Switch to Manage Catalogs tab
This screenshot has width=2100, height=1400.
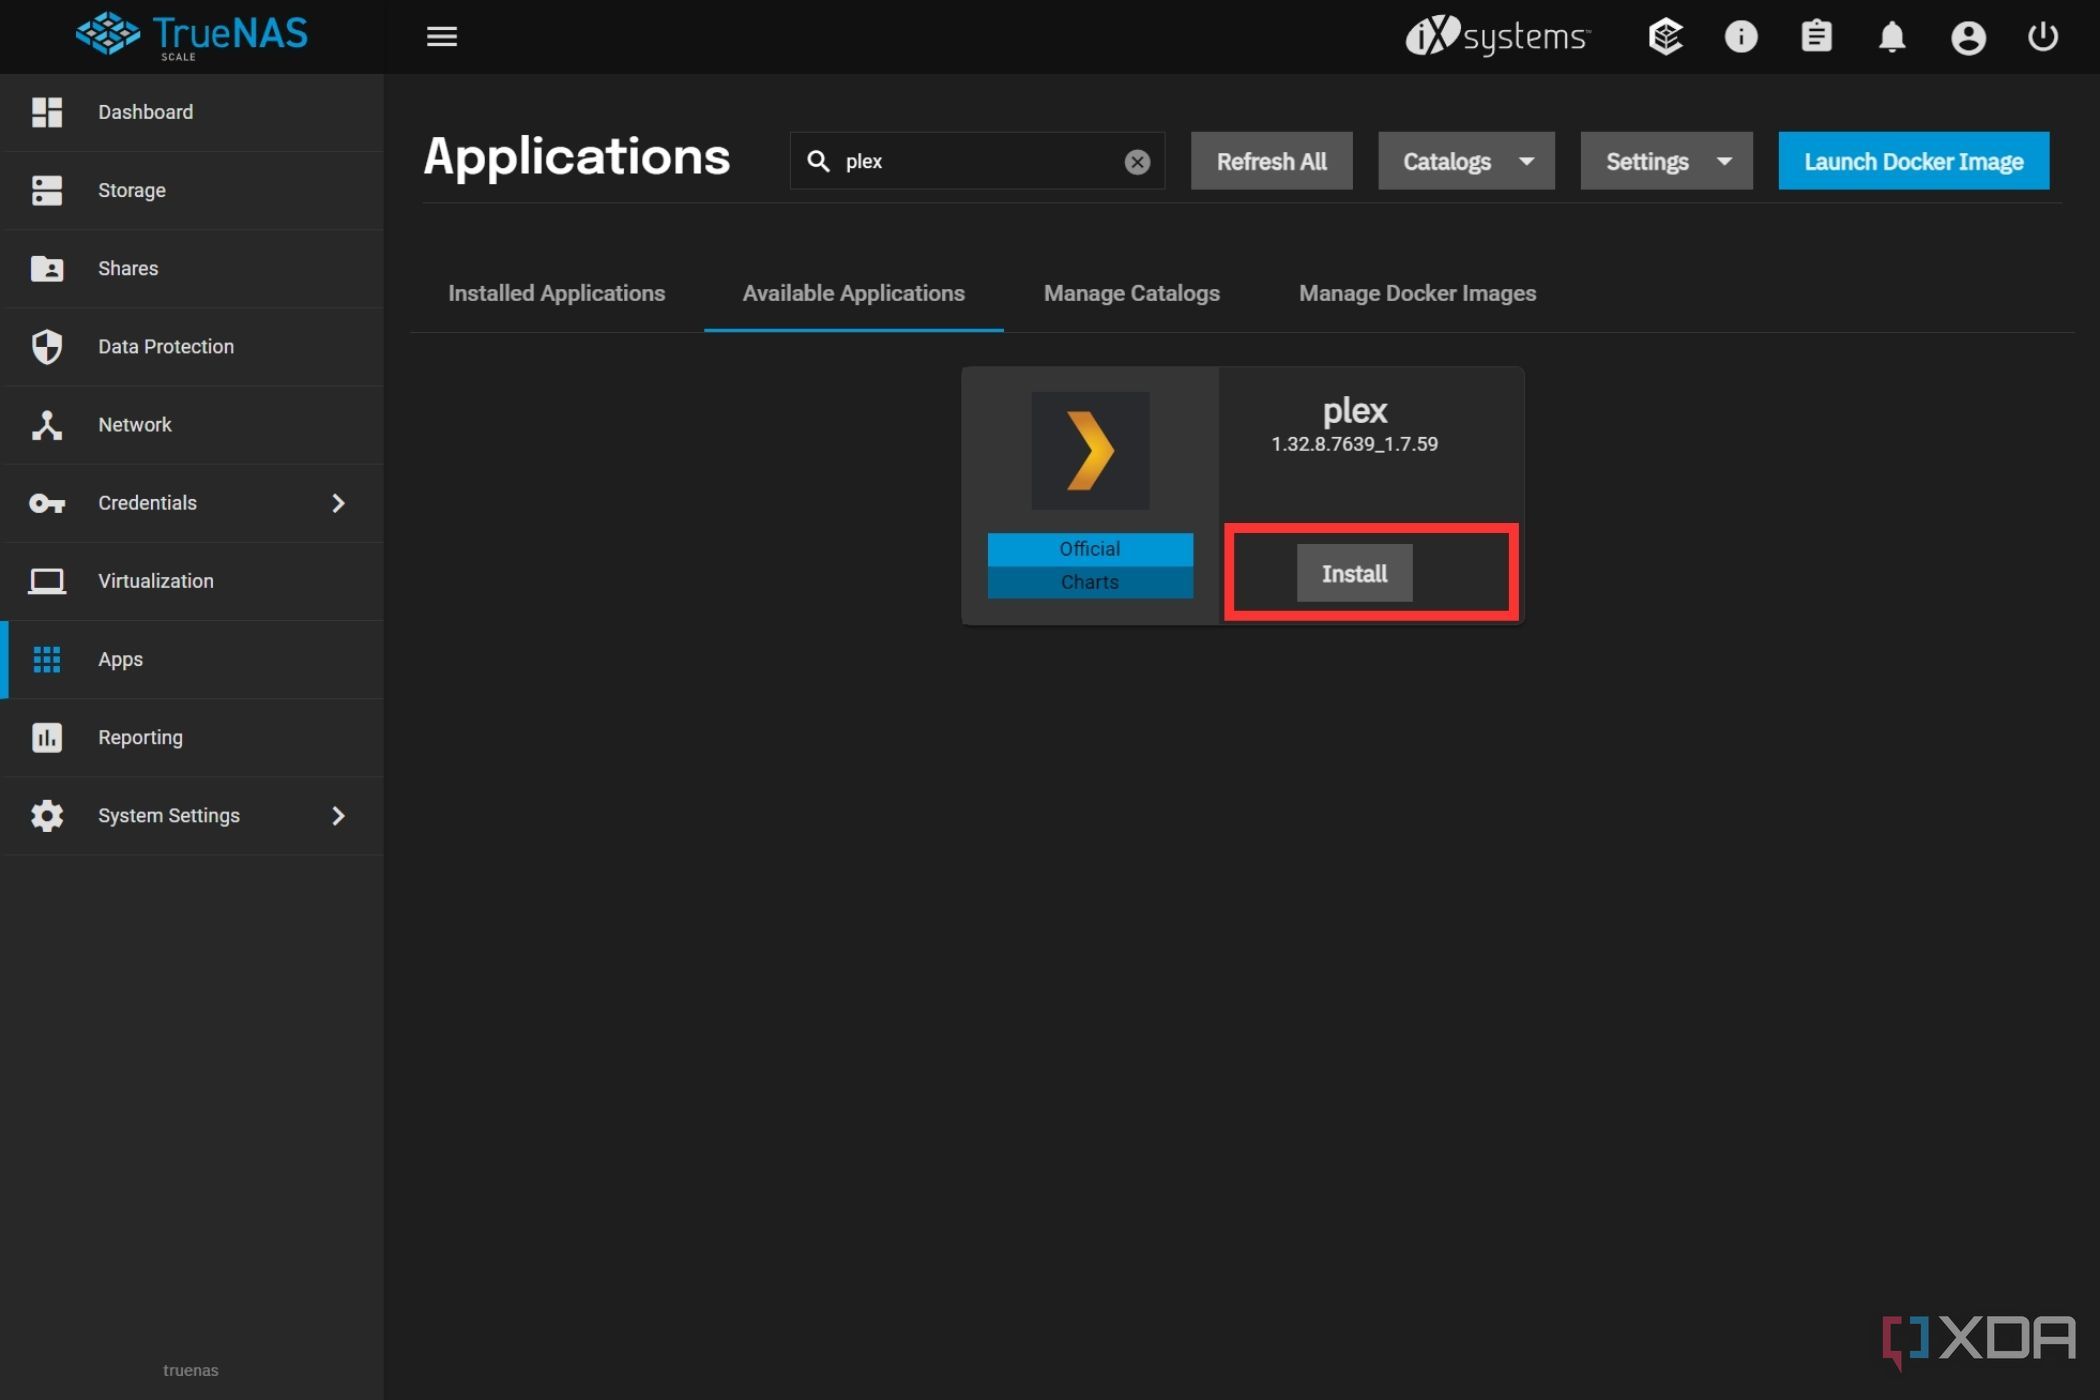(1131, 293)
